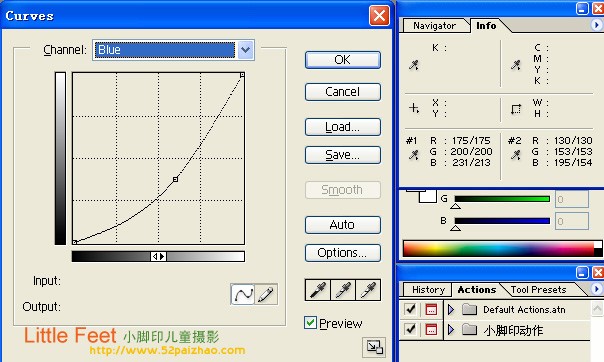The height and width of the screenshot is (362, 604).
Task: Pick the white point eyedropper
Action: tap(368, 290)
